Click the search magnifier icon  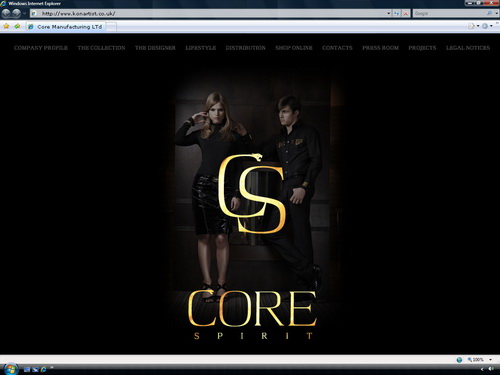(489, 13)
